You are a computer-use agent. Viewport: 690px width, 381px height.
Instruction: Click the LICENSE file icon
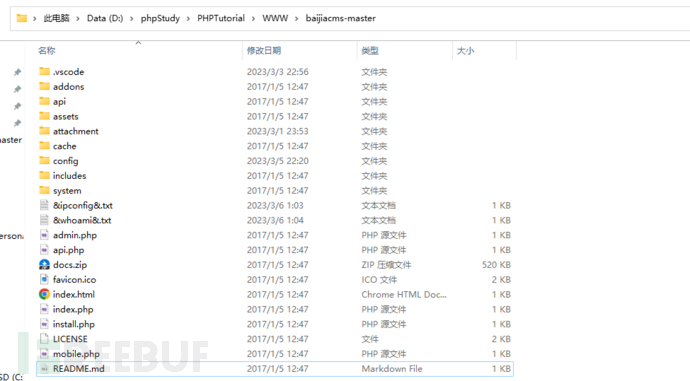point(44,339)
